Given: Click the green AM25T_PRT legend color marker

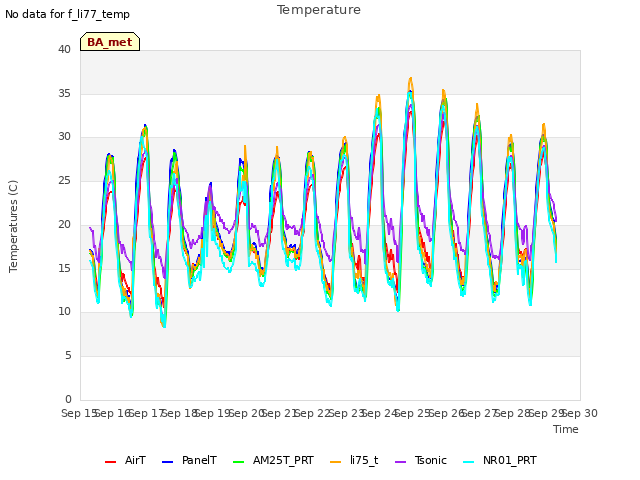Looking at the screenshot, I should pos(238,462).
